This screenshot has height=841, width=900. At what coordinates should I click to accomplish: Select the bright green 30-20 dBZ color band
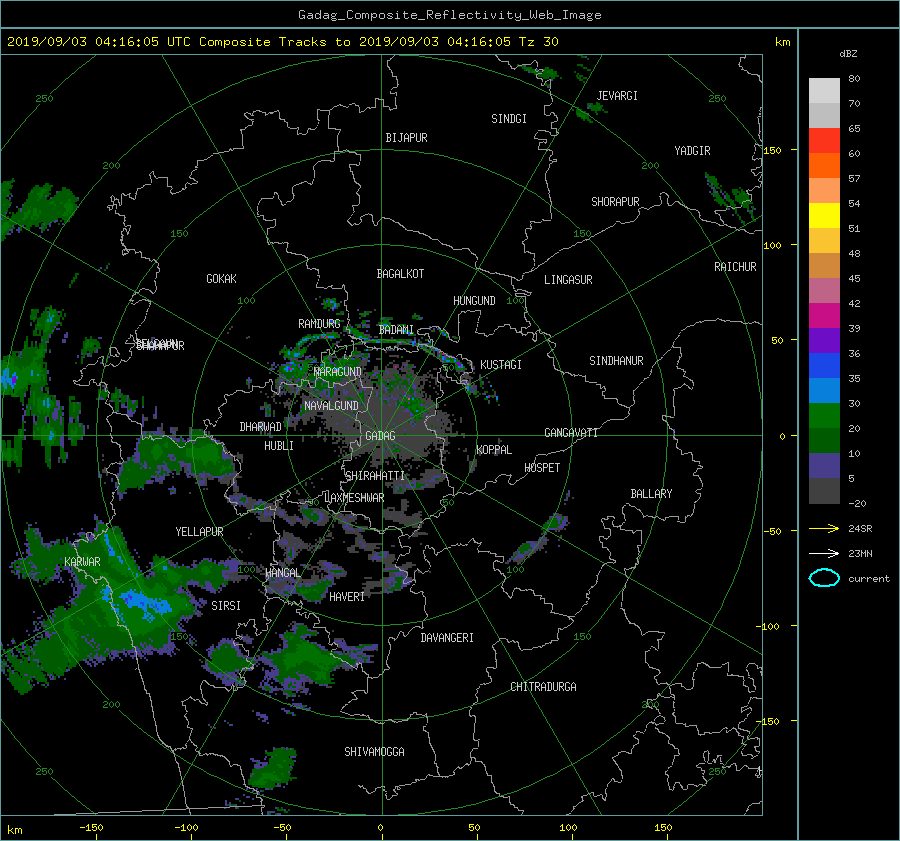(x=824, y=415)
